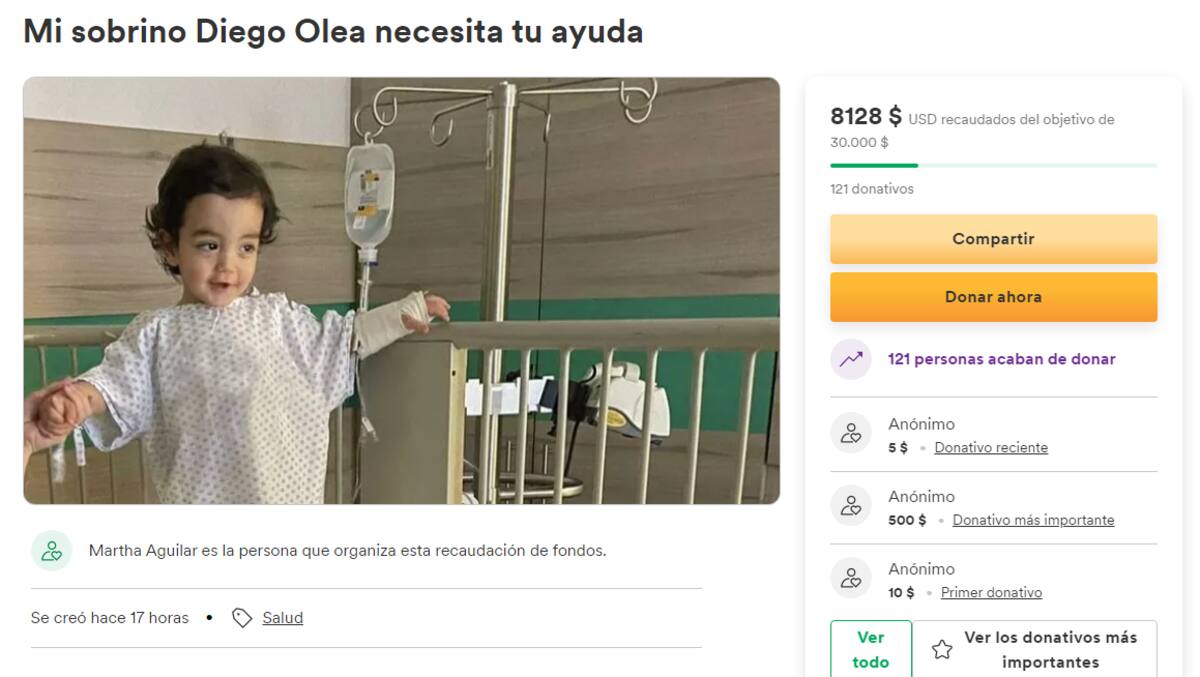The width and height of the screenshot is (1200, 677).
Task: Click the donor icon beside the 5 $ donation
Action: point(851,433)
